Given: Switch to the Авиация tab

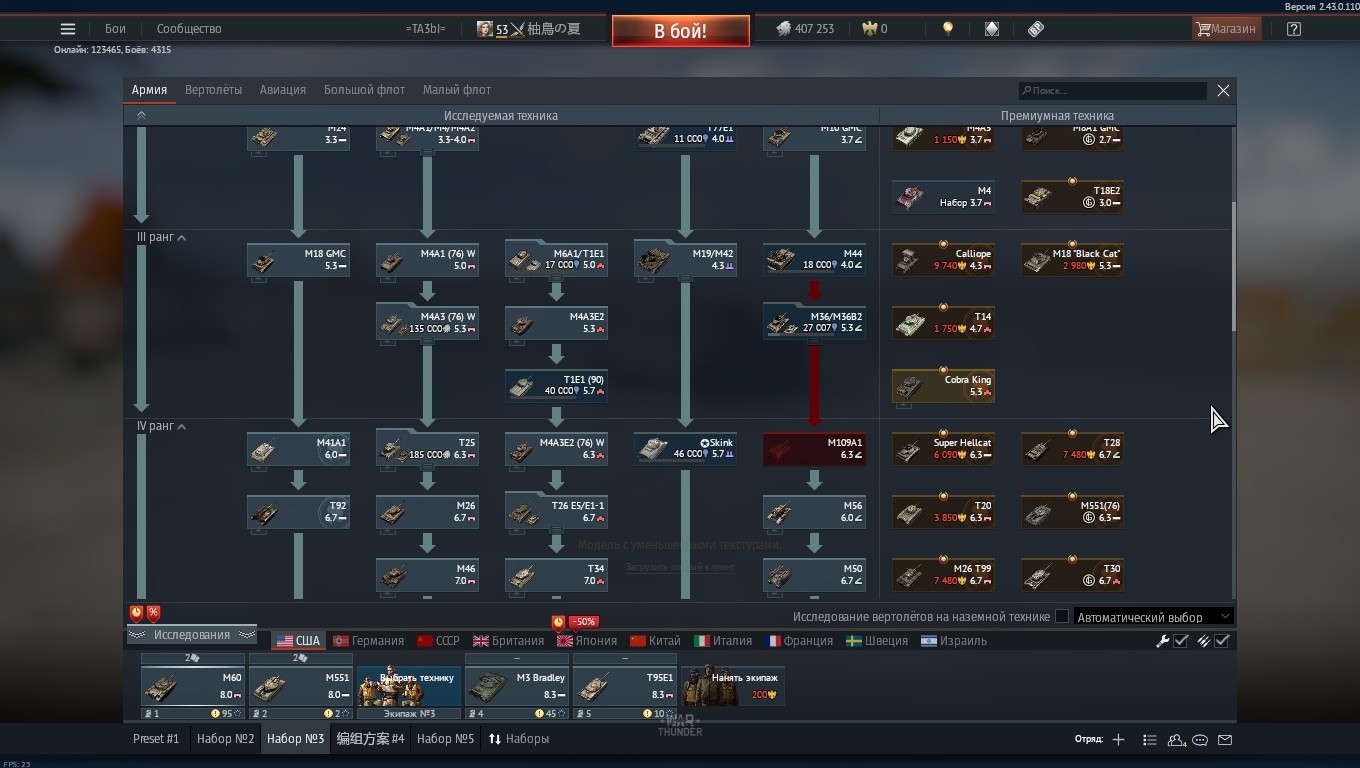Looking at the screenshot, I should [283, 90].
